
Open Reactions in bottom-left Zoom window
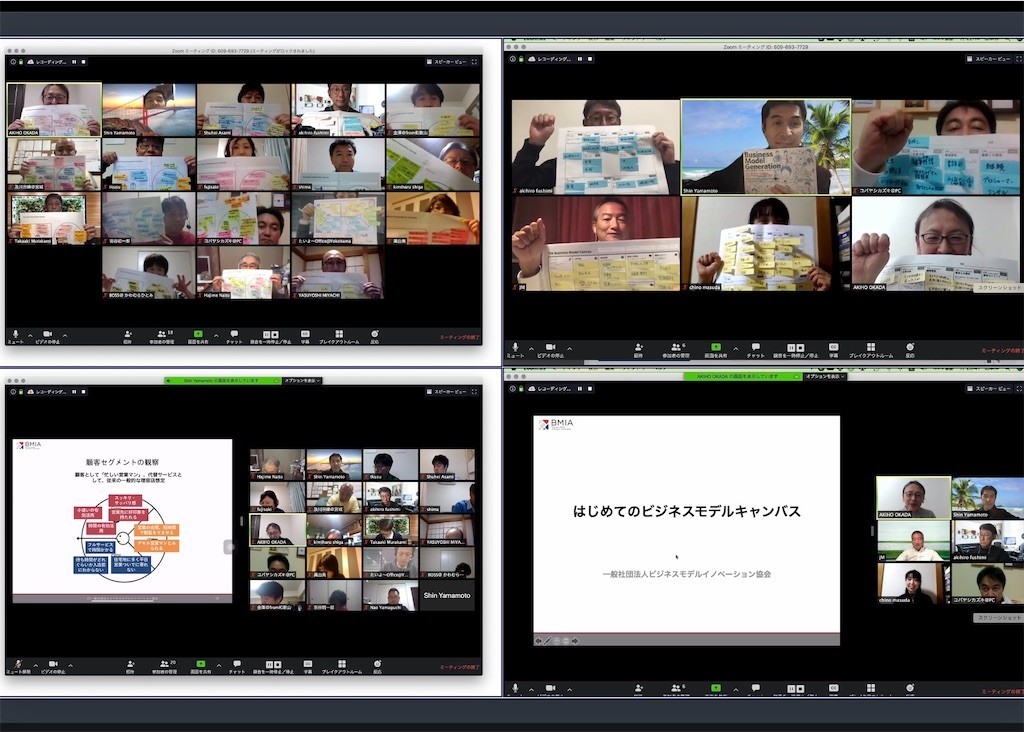(377, 666)
